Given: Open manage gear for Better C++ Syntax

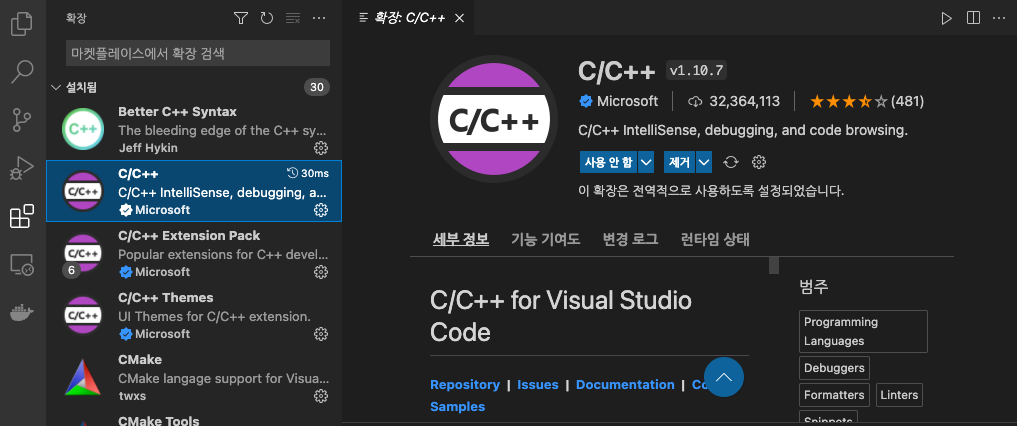Looking at the screenshot, I should 320,148.
